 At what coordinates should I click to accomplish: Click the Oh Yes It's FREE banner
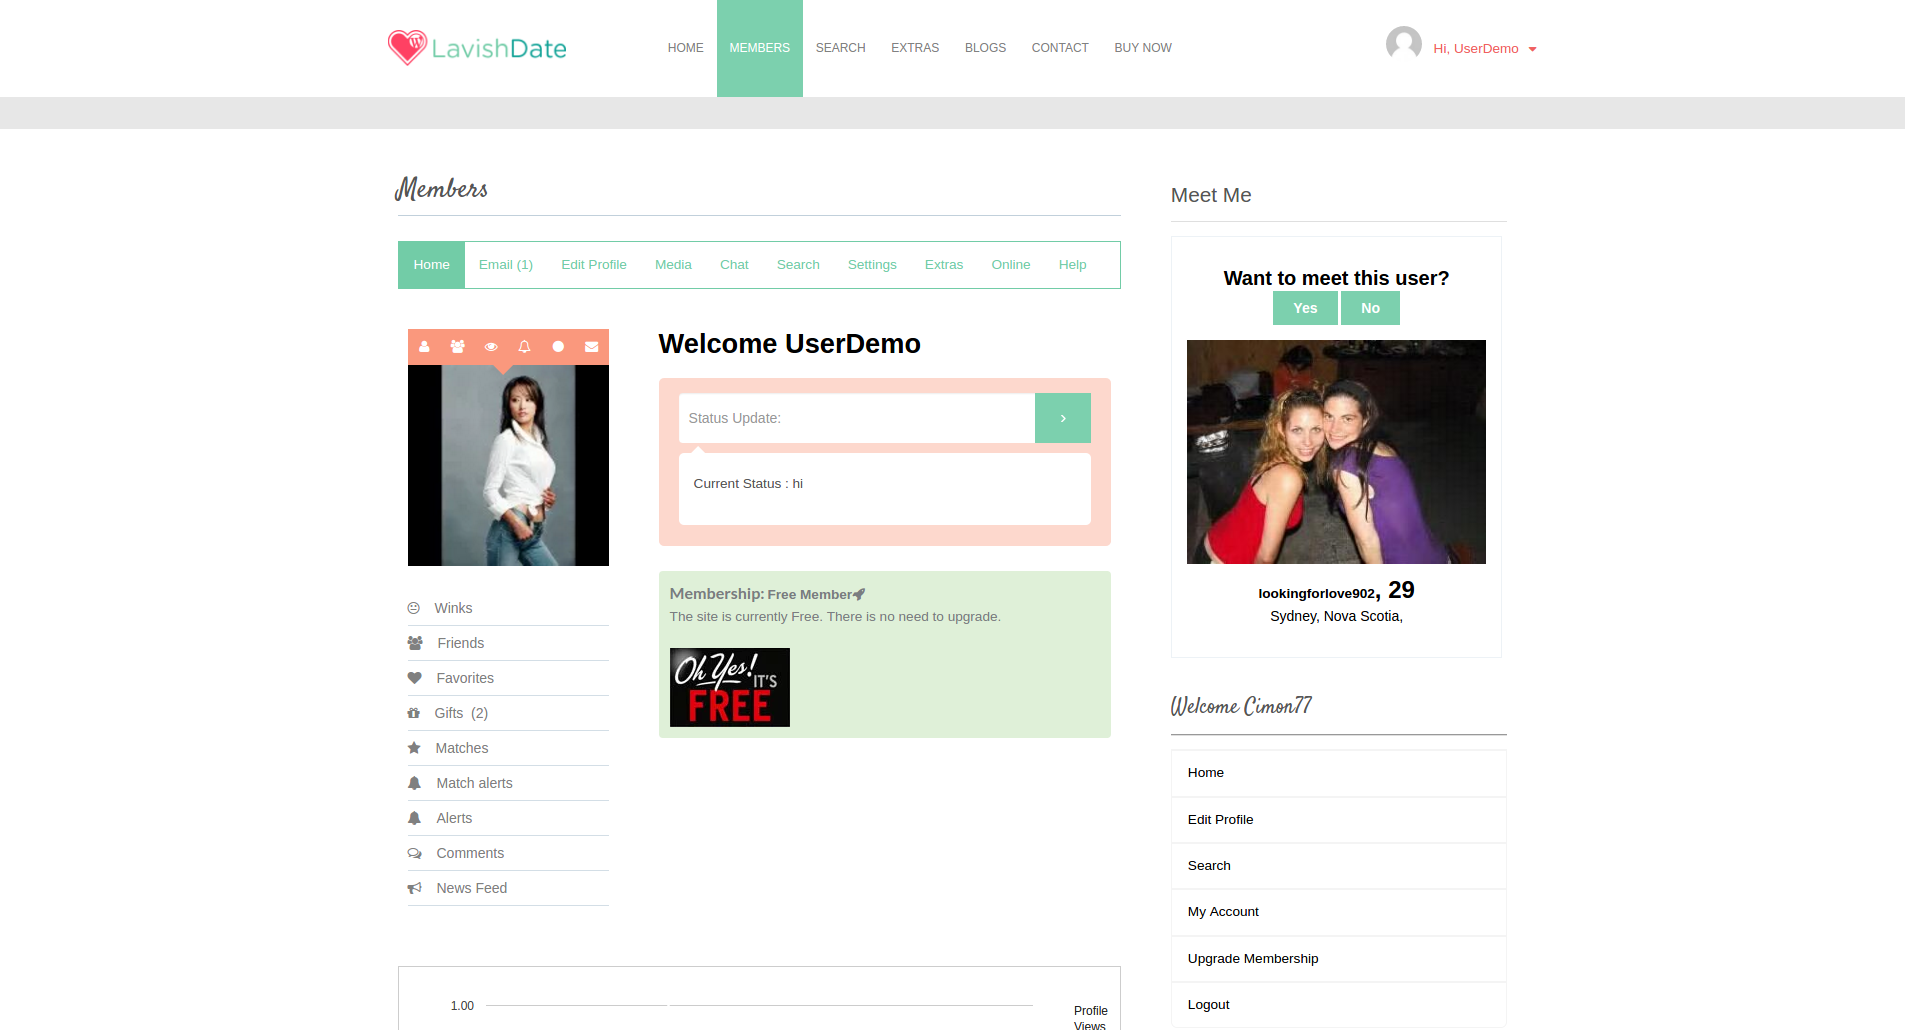pyautogui.click(x=730, y=687)
